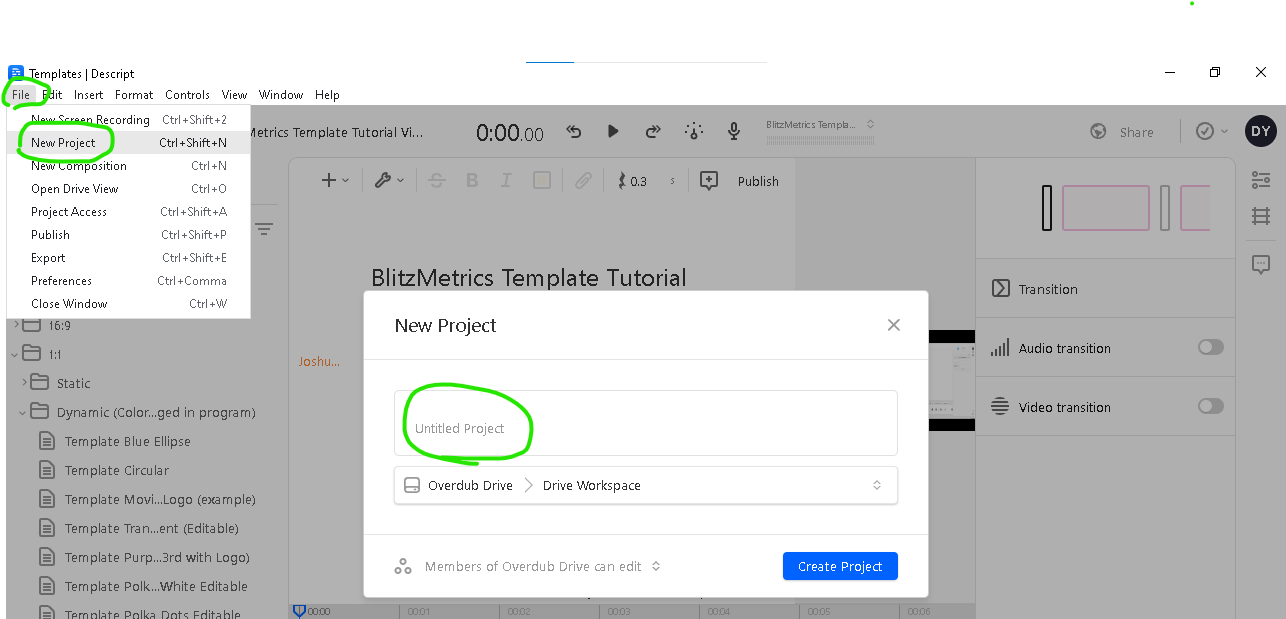1286x619 pixels.
Task: Click the globe icon next to Share
Action: (1098, 132)
